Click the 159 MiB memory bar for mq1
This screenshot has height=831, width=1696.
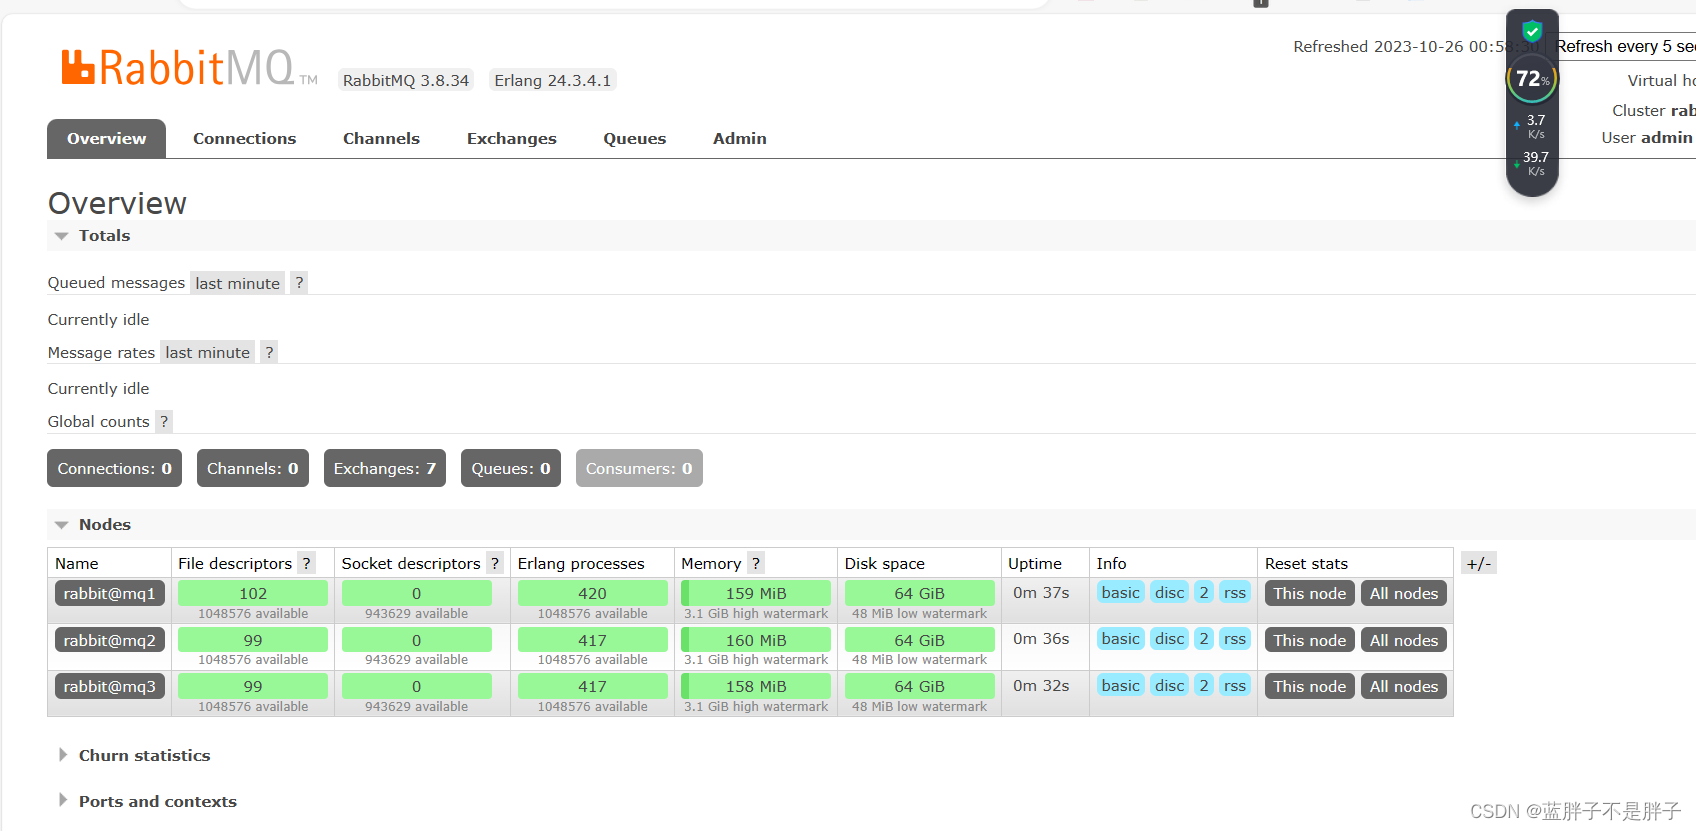pos(756,593)
